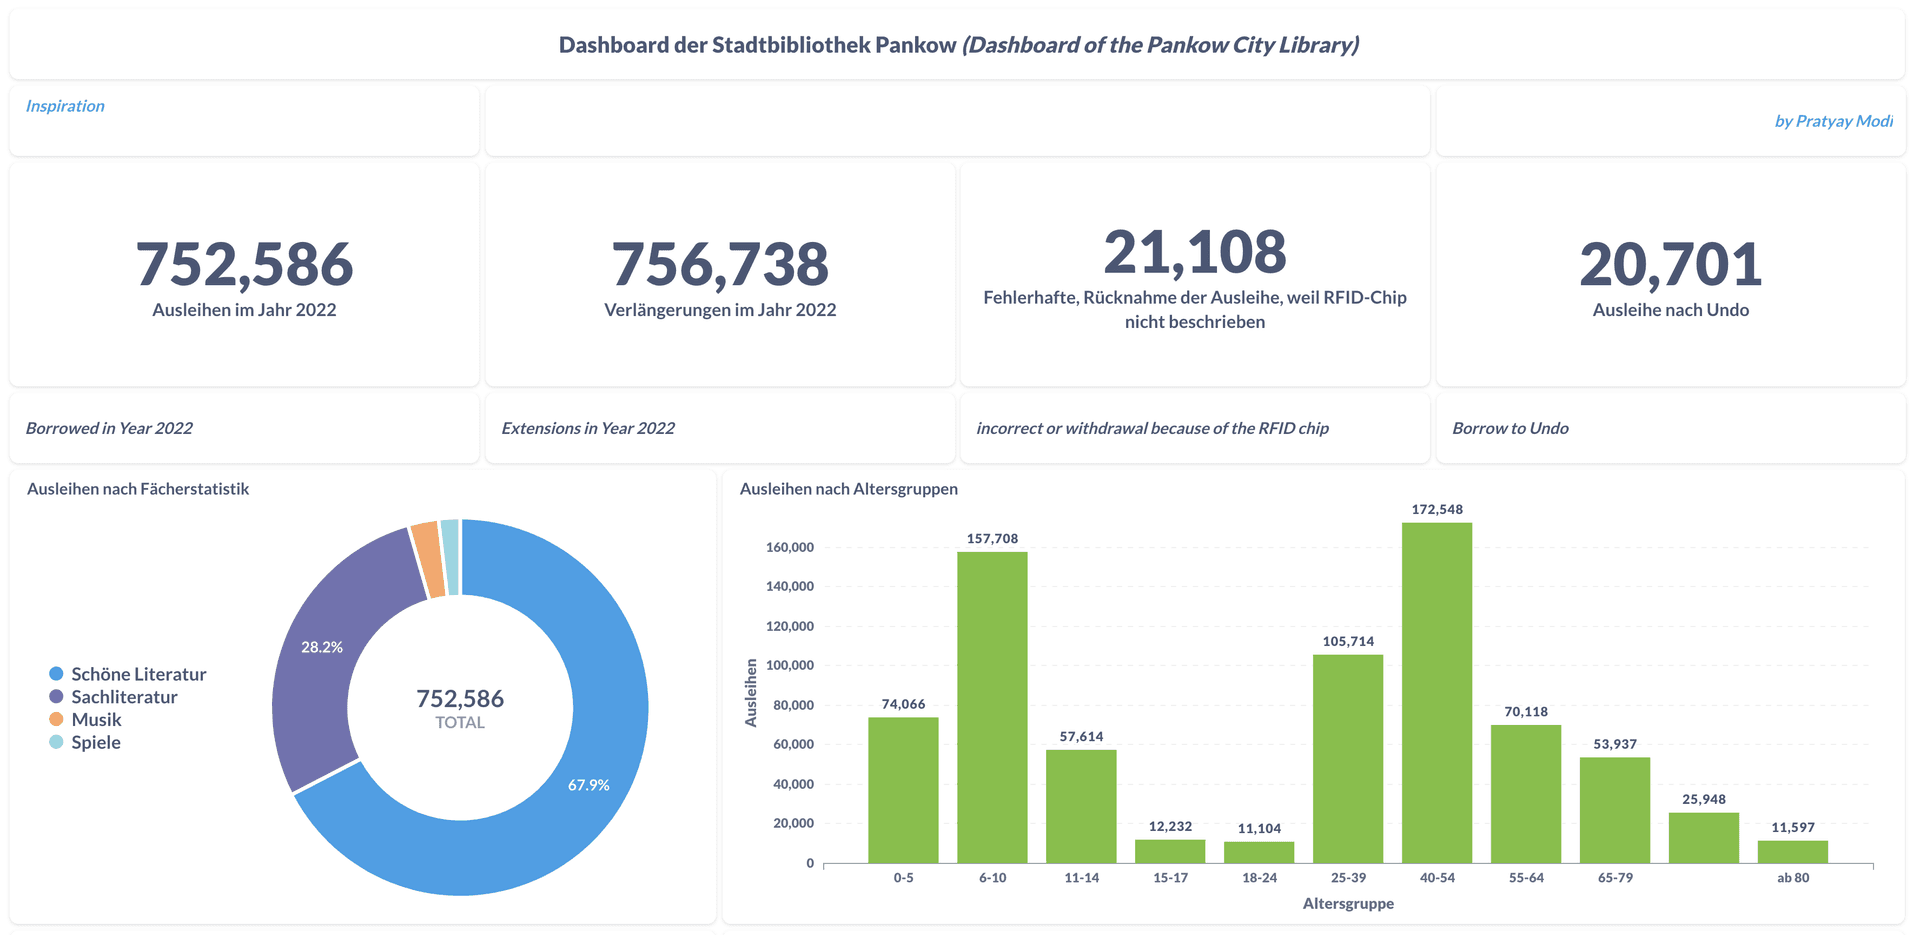Click the 11-14 age group bar

pyautogui.click(x=1081, y=806)
